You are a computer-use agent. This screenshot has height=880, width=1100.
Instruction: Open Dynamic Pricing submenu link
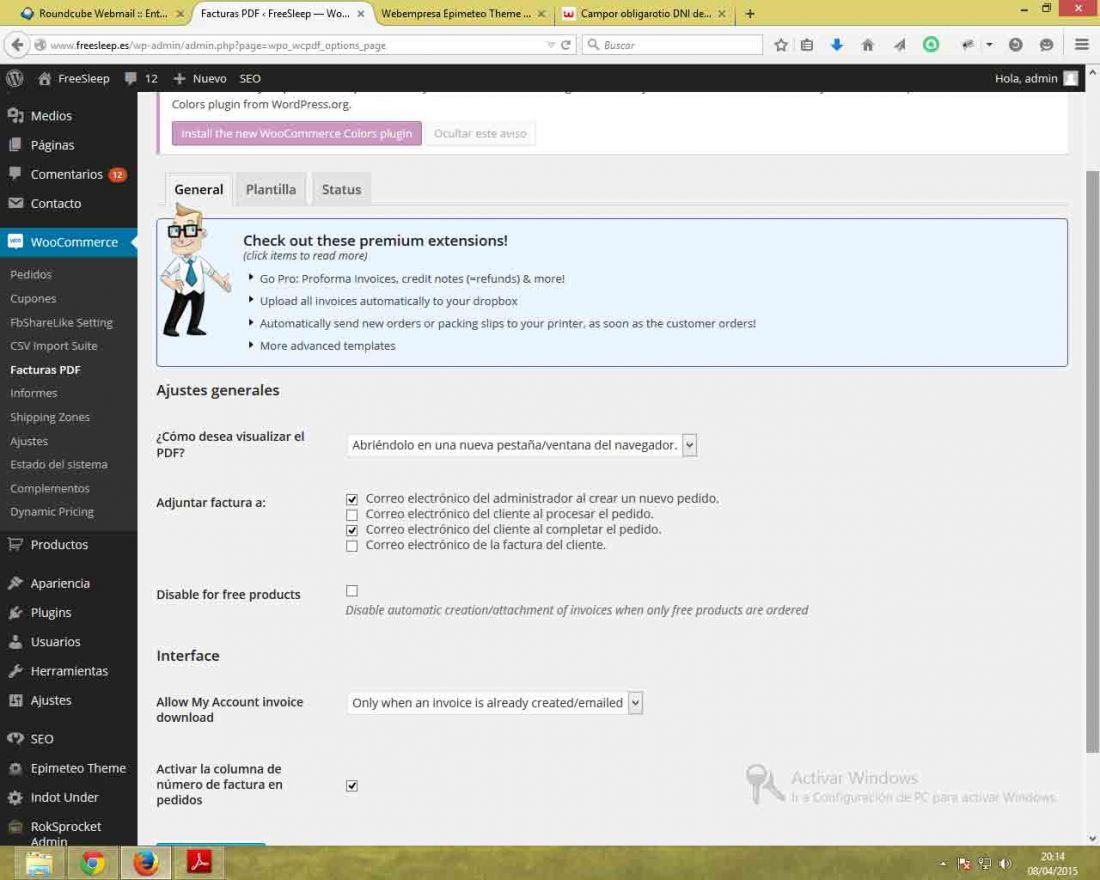pyautogui.click(x=52, y=512)
